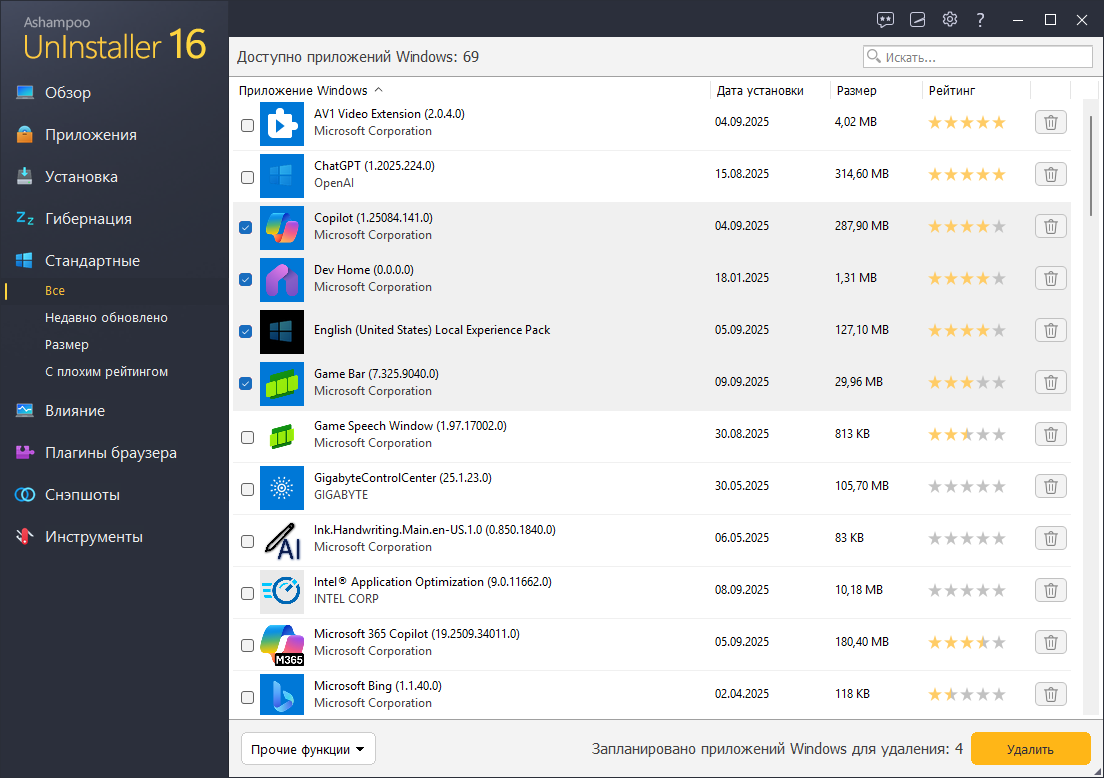Open the Обзор section
This screenshot has width=1104, height=778.
point(68,92)
